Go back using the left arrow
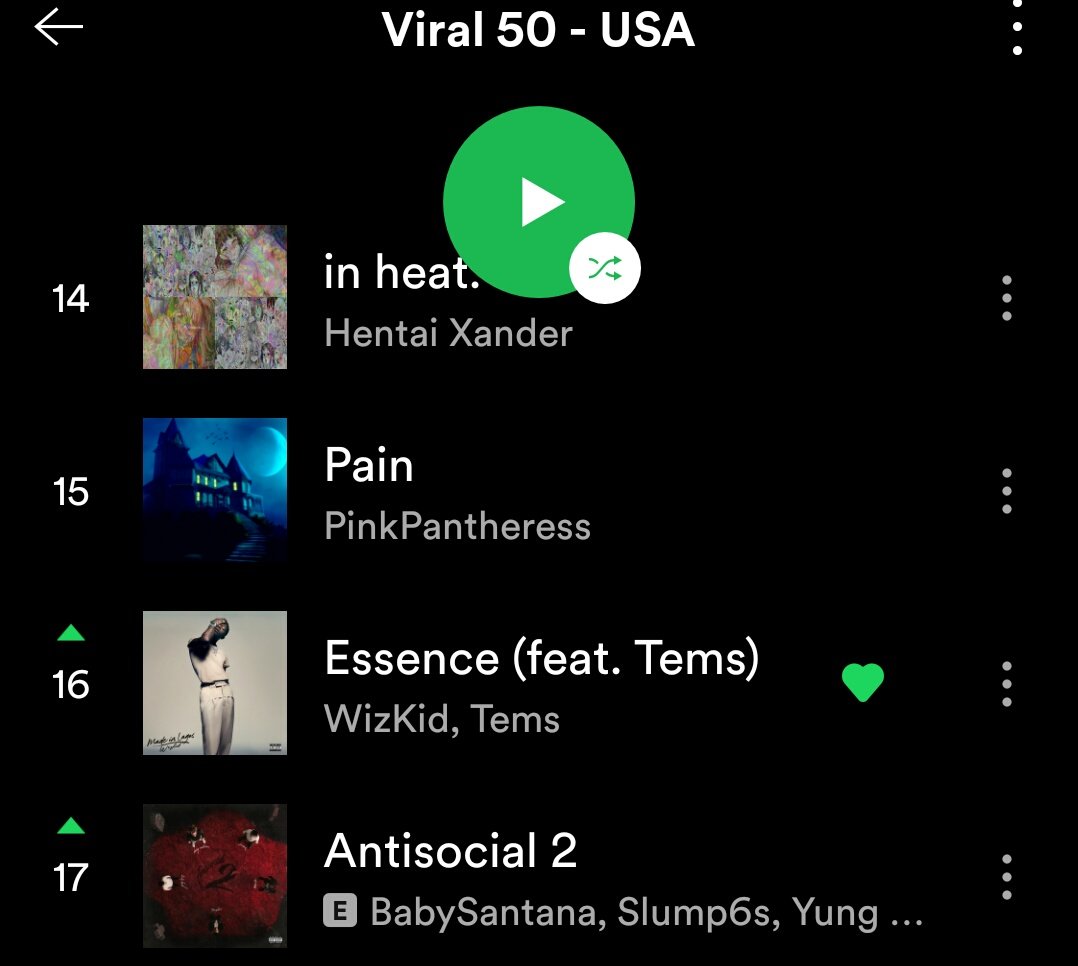1078x966 pixels. [x=58, y=28]
